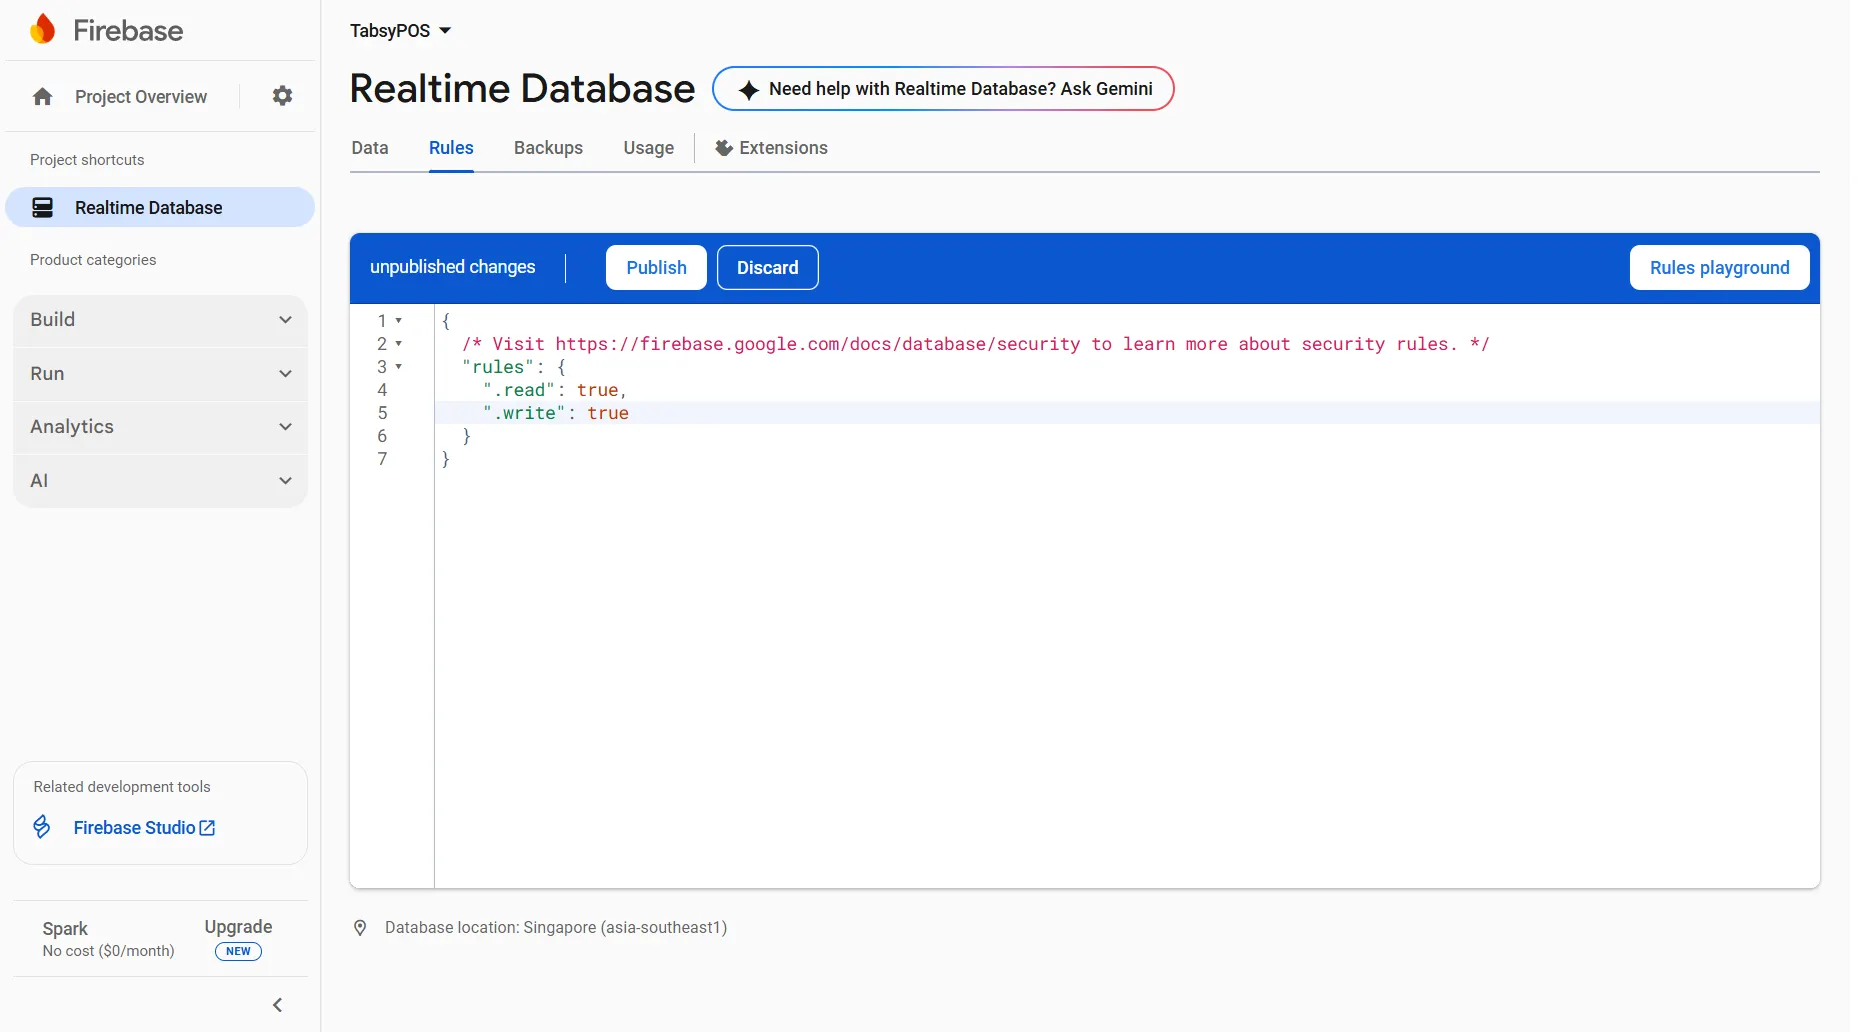
Task: Ask Gemini for Realtime Database help
Action: 943,89
